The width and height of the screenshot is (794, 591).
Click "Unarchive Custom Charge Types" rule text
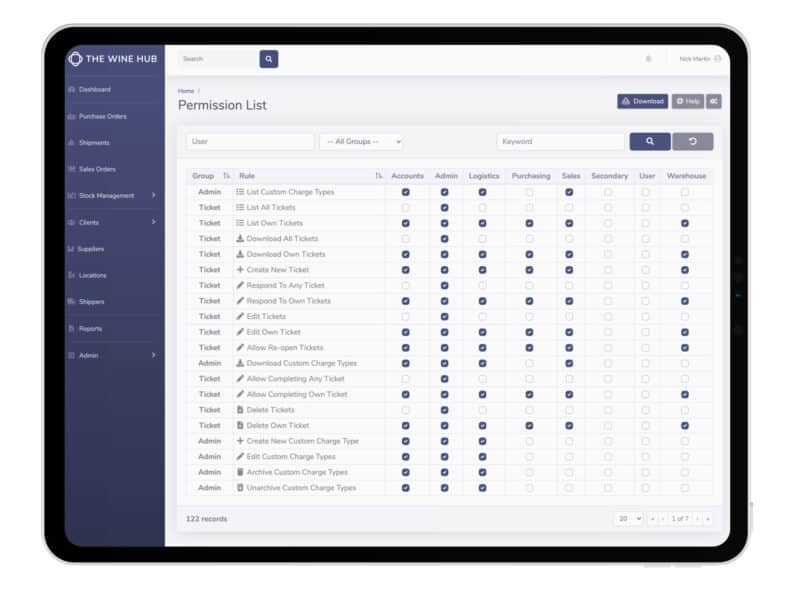pyautogui.click(x=301, y=488)
